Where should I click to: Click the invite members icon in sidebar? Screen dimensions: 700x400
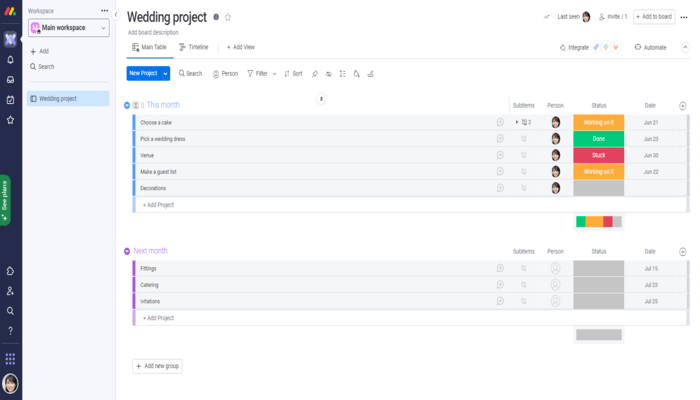click(x=10, y=291)
